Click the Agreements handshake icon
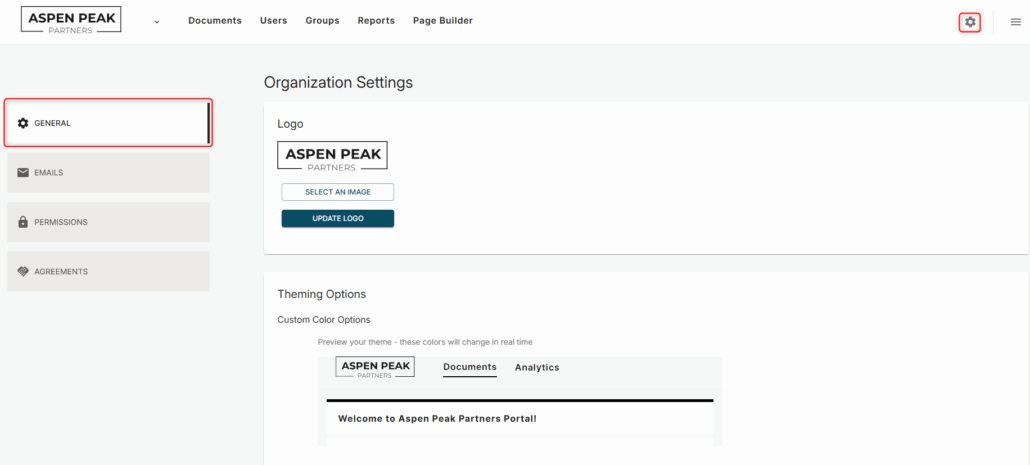1030x465 pixels. (23, 271)
